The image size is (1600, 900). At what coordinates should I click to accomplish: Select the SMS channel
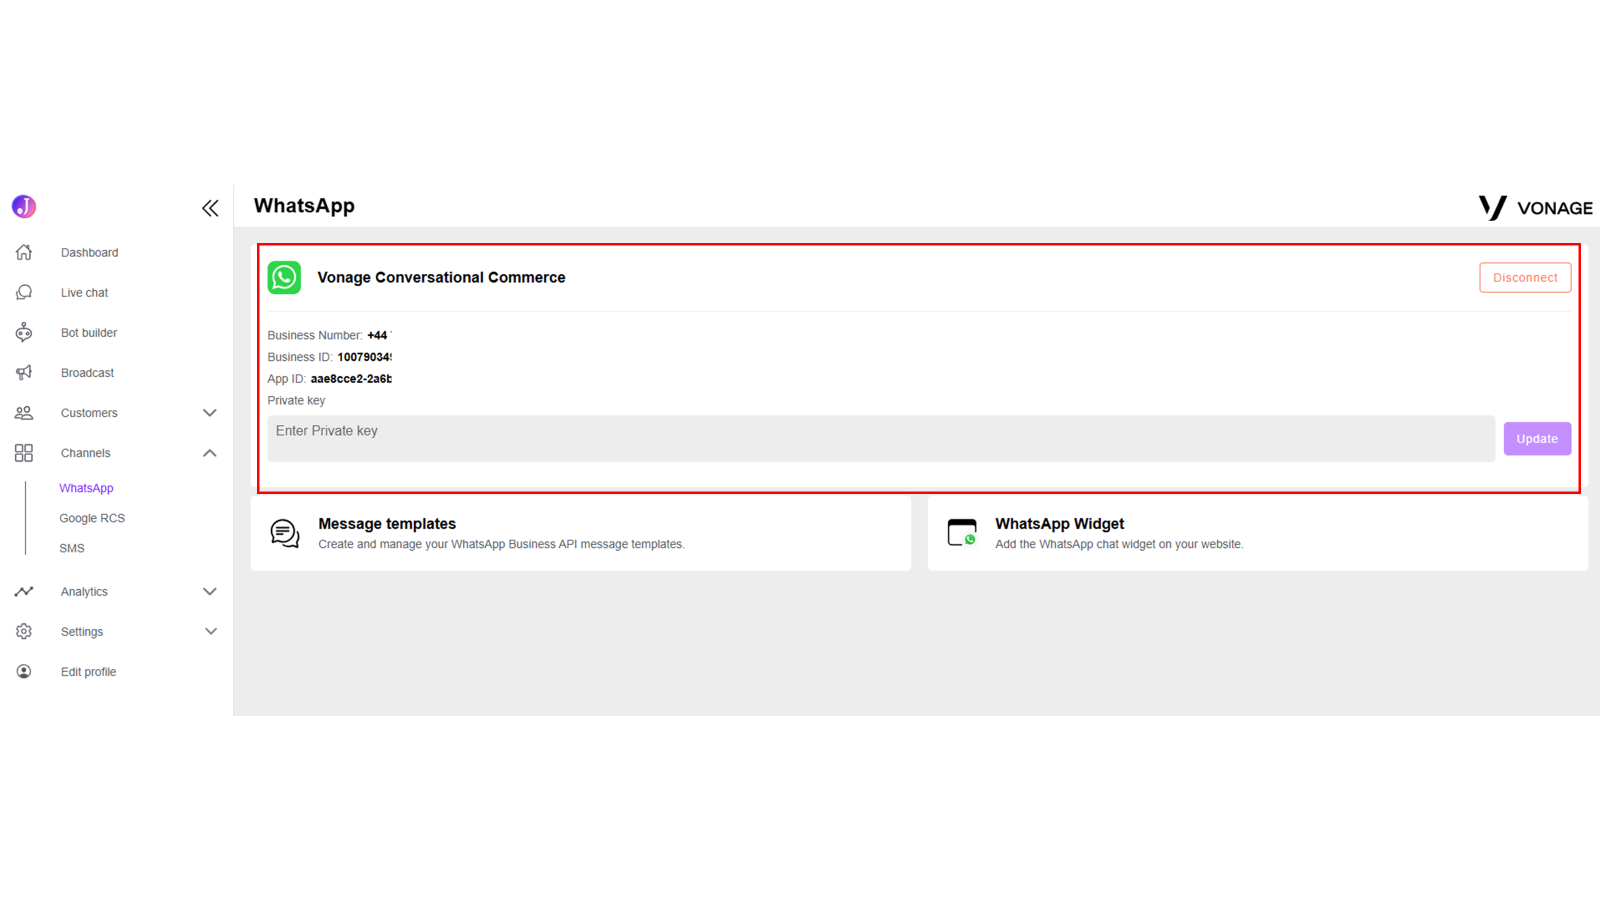72,548
